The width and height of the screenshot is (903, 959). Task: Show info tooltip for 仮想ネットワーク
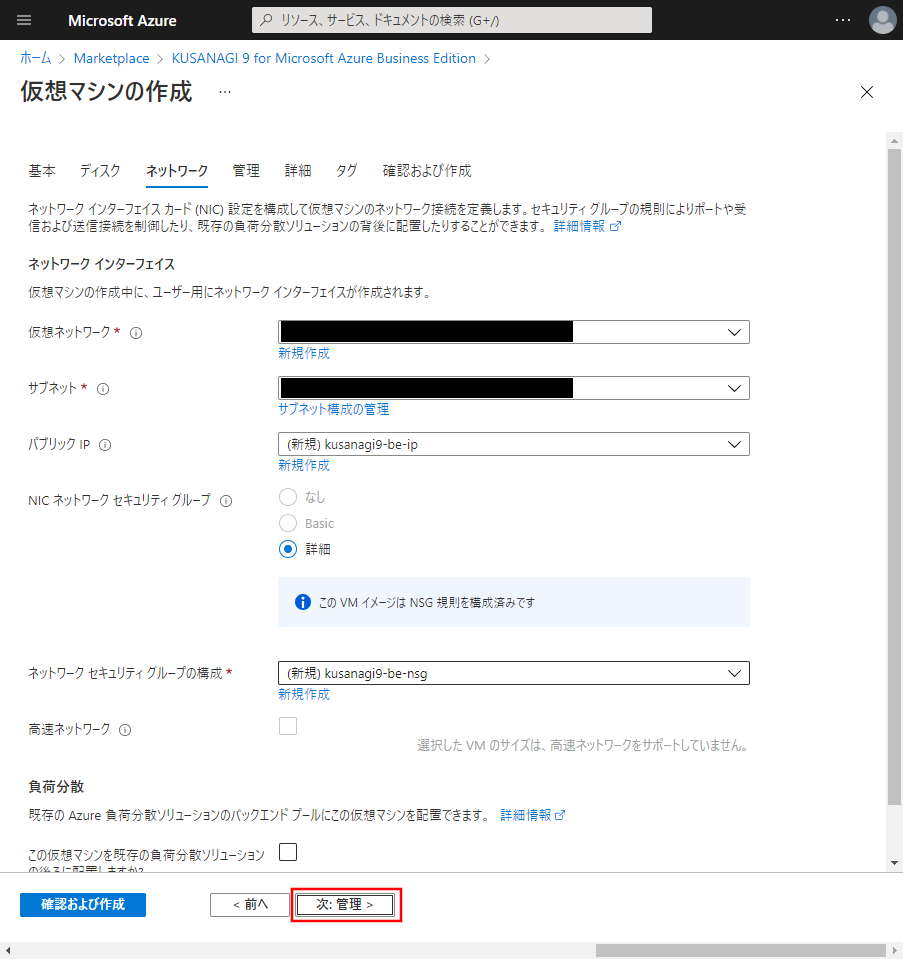tap(136, 333)
